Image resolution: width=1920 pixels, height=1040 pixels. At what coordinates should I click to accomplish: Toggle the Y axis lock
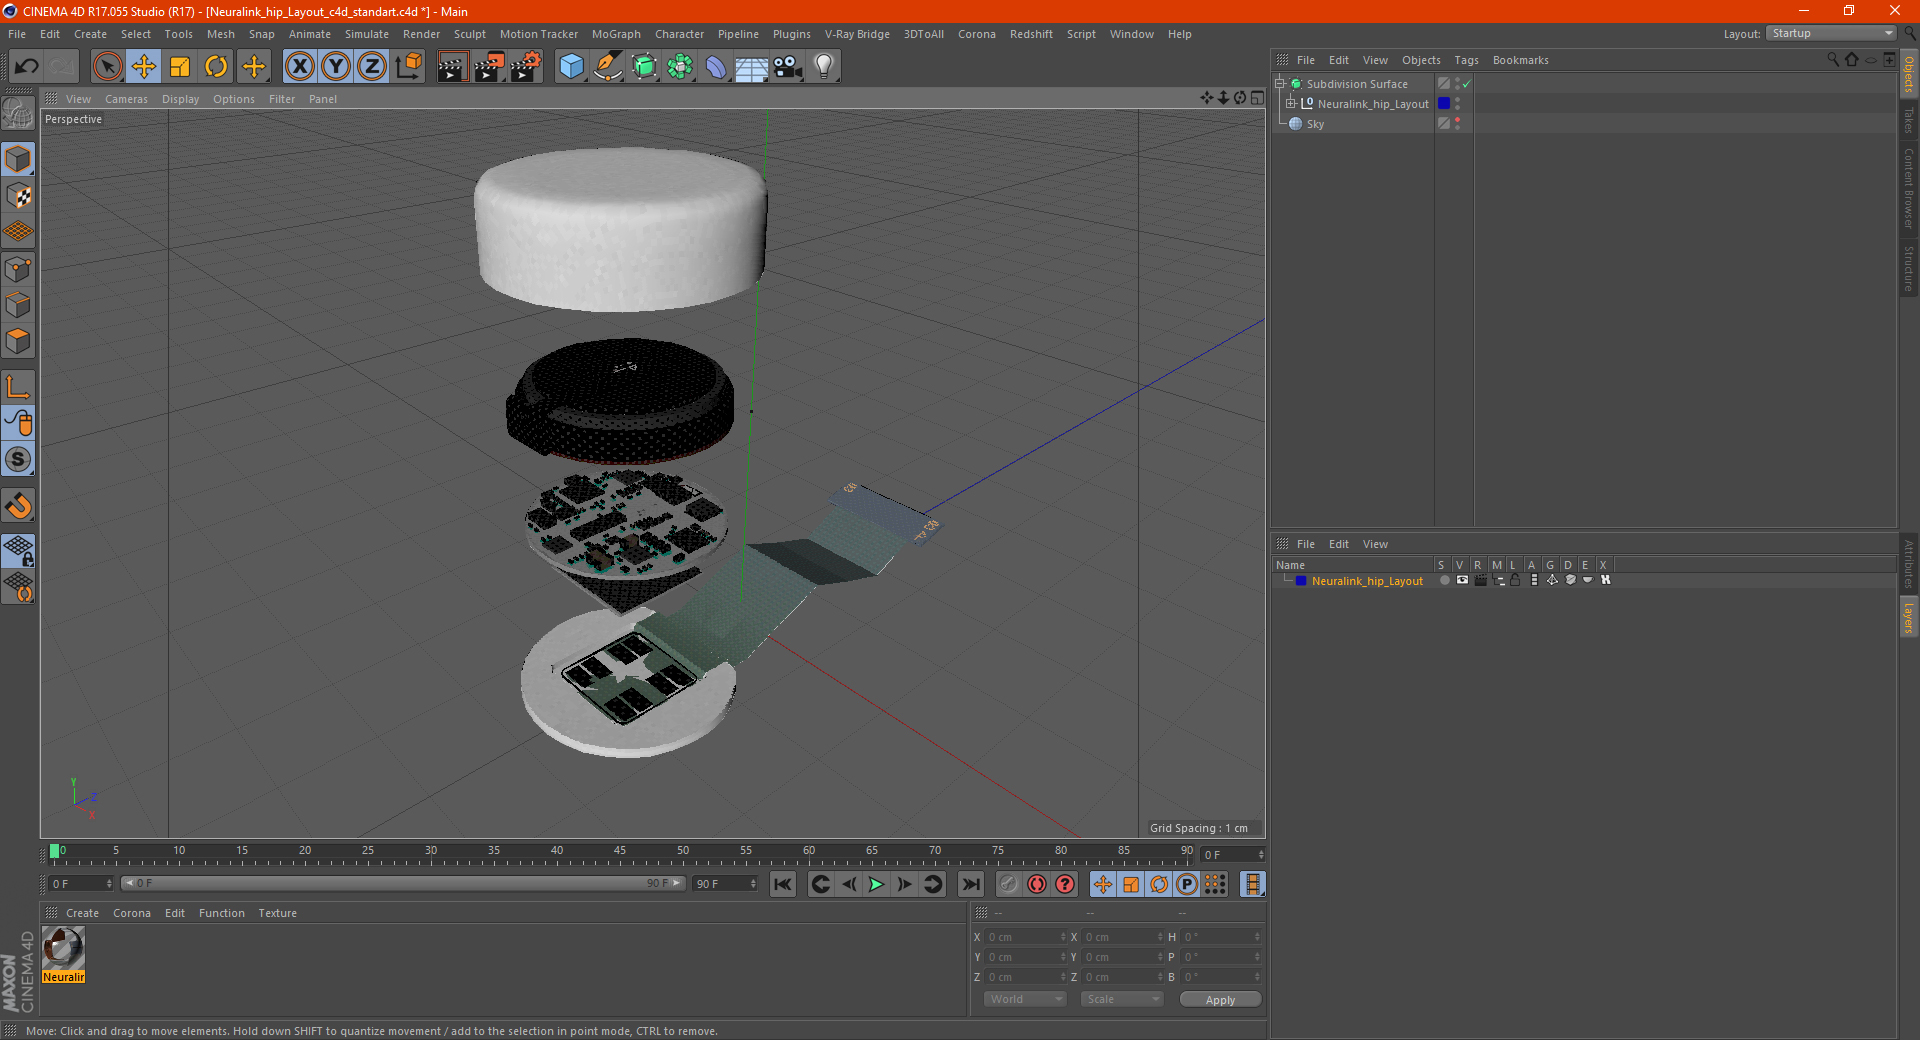point(335,67)
